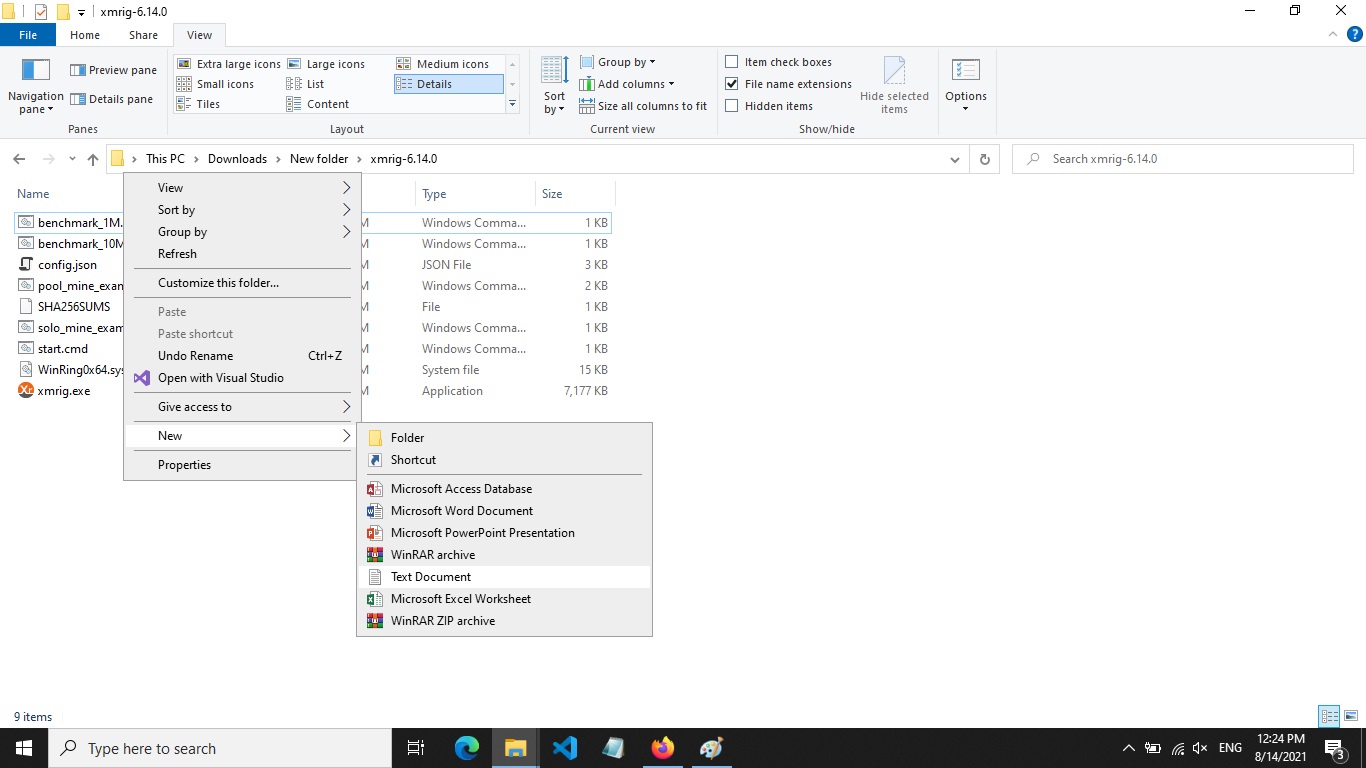Create a new Folder

click(x=504, y=438)
